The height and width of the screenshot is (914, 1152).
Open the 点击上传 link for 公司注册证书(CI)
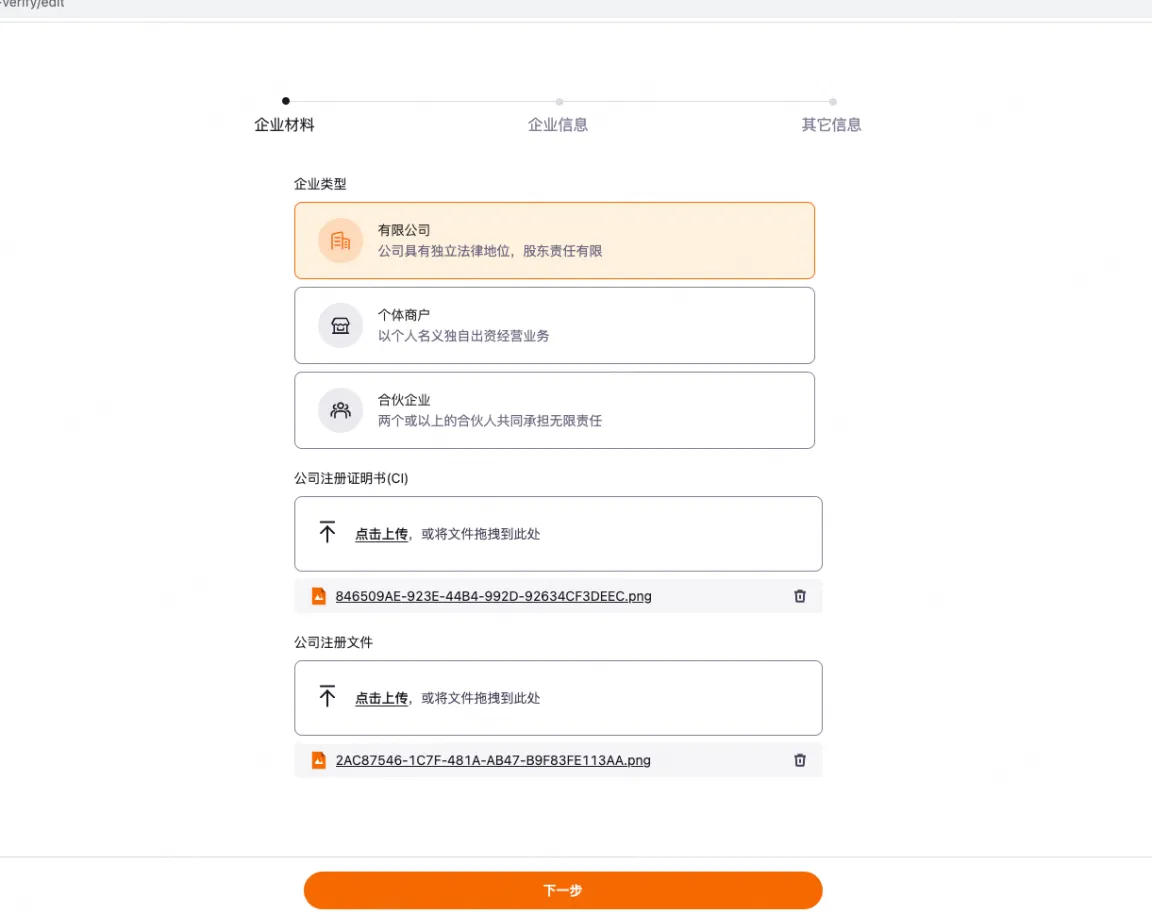coord(381,533)
